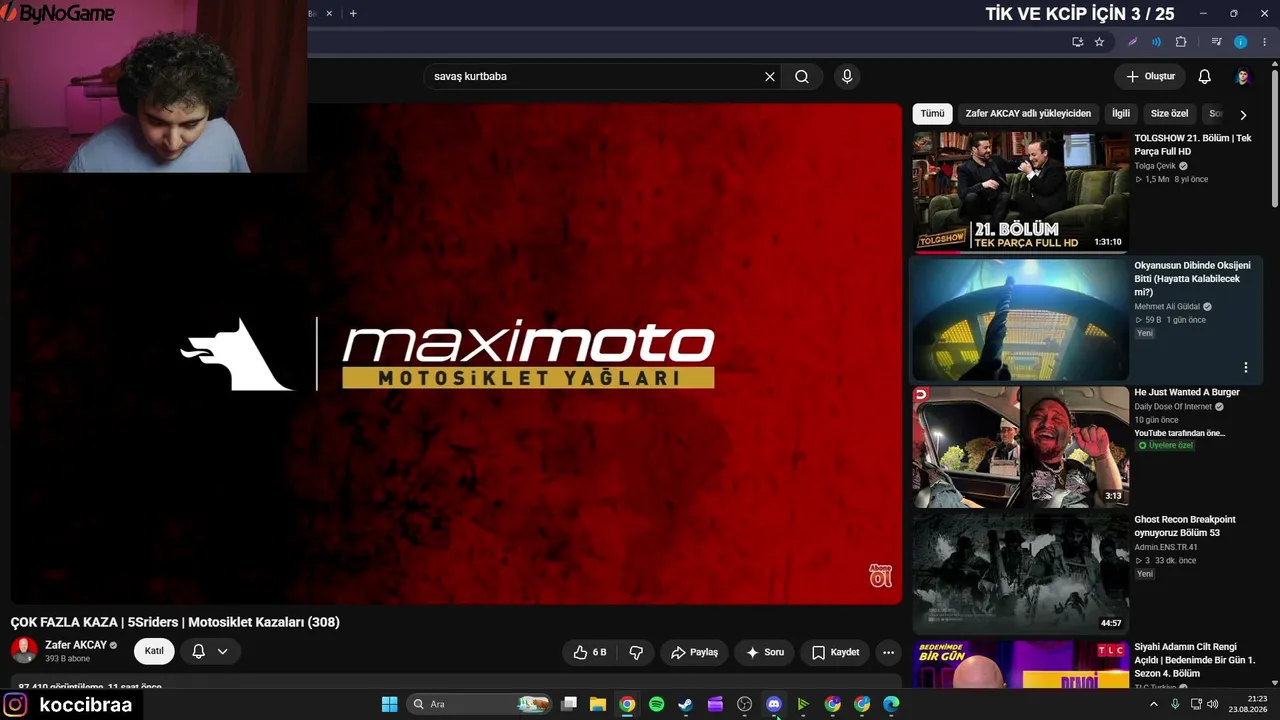
Task: Open the Ghost Recon Breakpoint video thumbnail
Action: click(x=1020, y=573)
